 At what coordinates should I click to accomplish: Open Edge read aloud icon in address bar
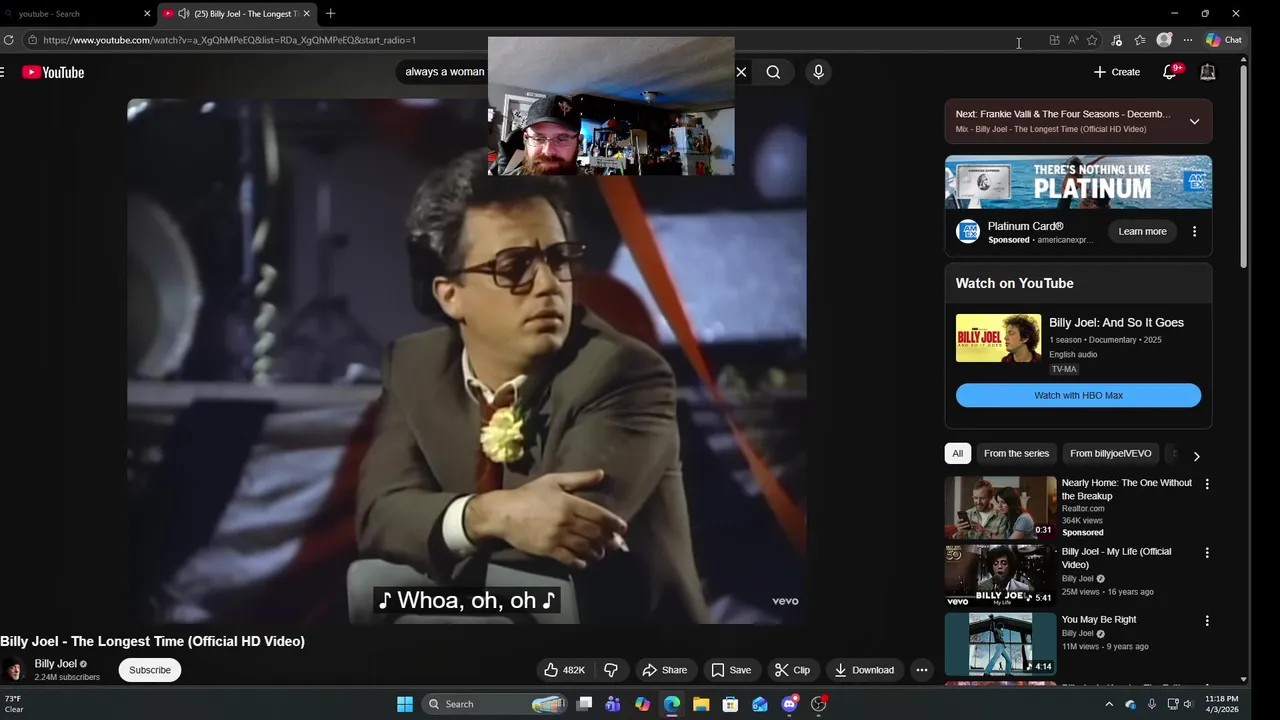pos(1073,40)
